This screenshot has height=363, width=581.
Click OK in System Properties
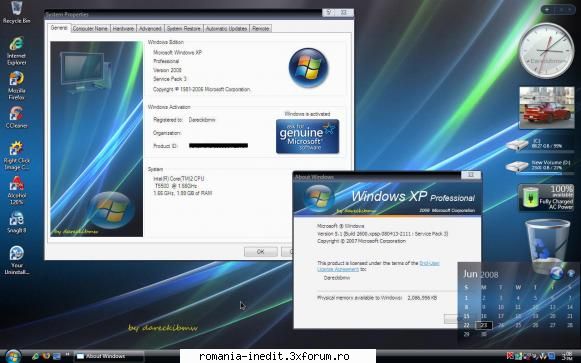(260, 252)
